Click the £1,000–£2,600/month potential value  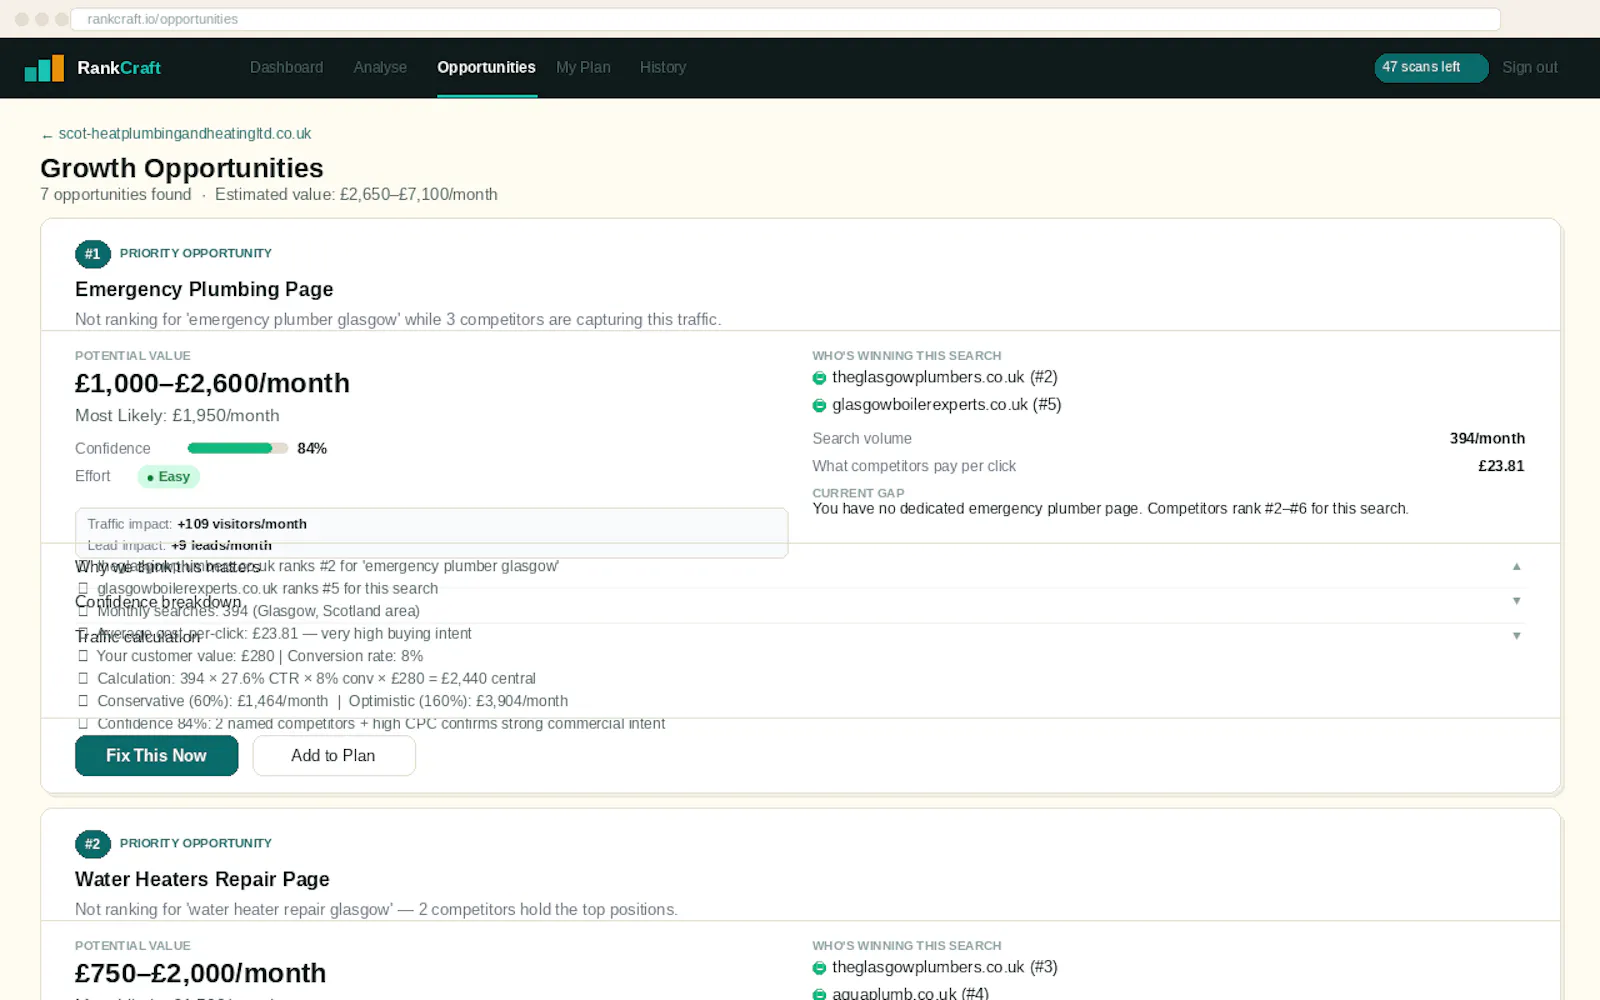pyautogui.click(x=212, y=383)
